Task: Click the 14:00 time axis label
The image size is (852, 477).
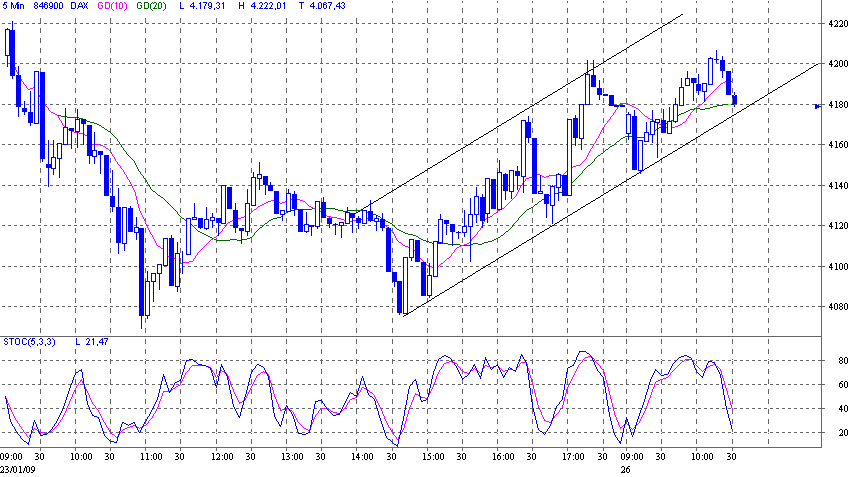Action: pyautogui.click(x=362, y=457)
